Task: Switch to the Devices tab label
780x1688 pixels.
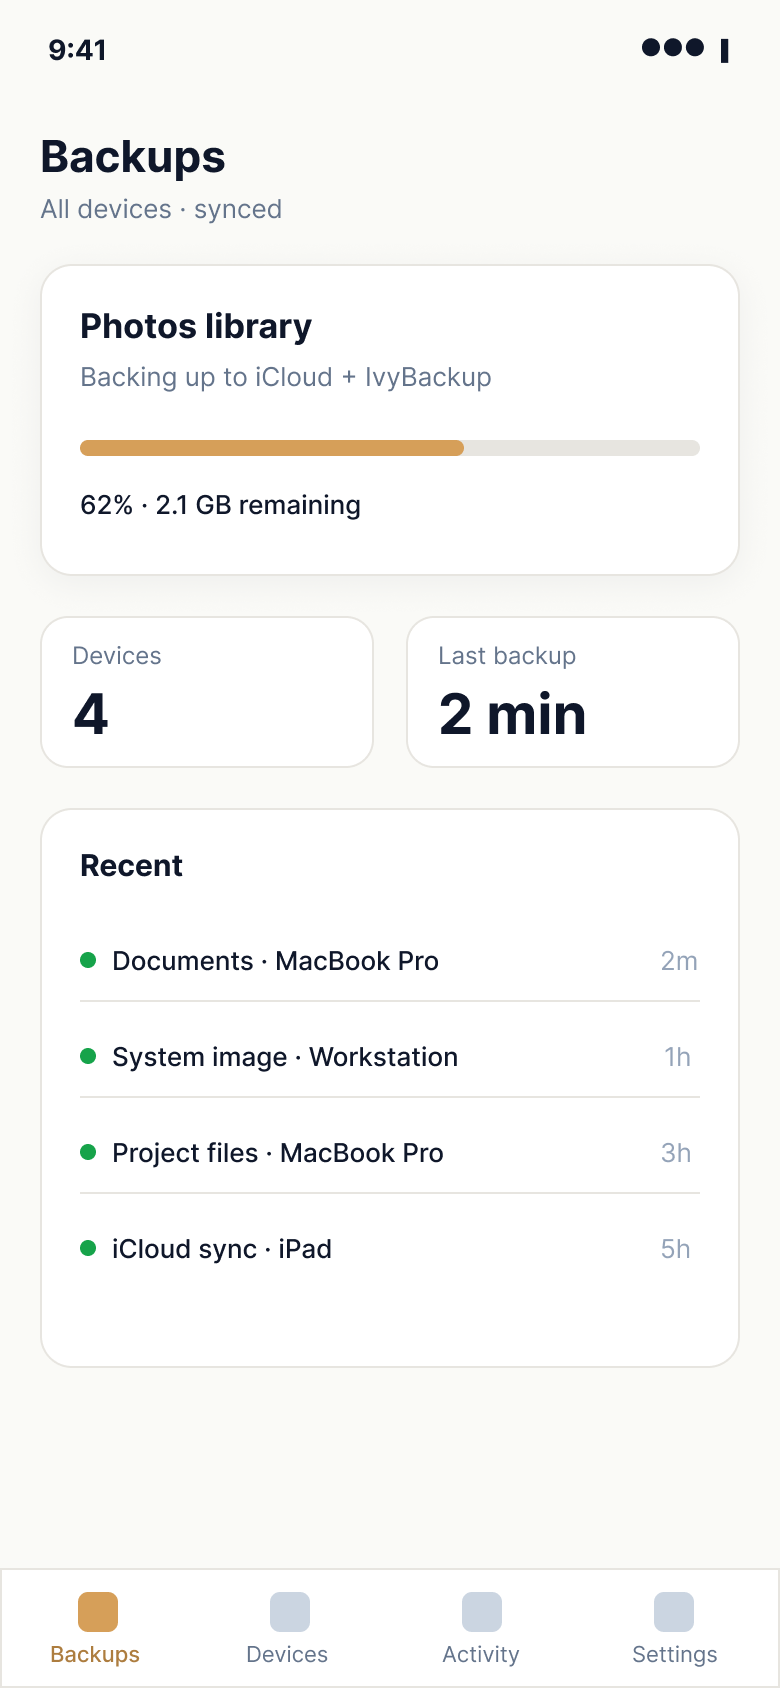Action: 287,1654
